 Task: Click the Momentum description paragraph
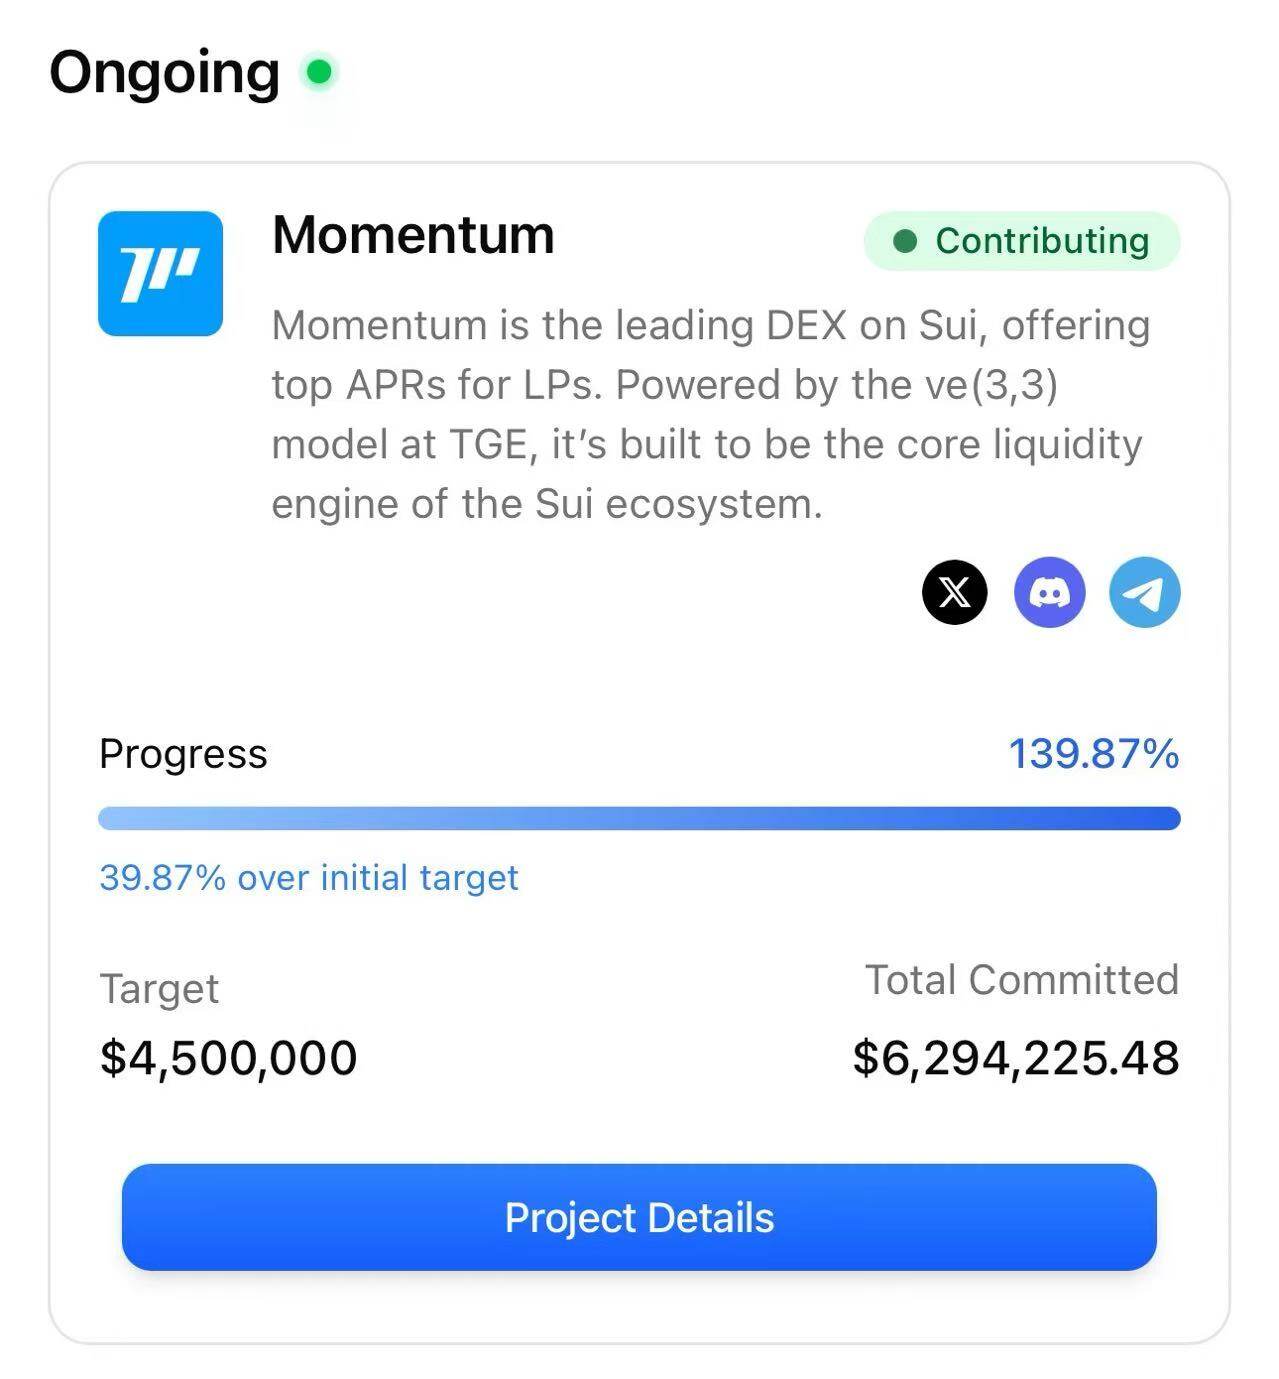[x=710, y=414]
